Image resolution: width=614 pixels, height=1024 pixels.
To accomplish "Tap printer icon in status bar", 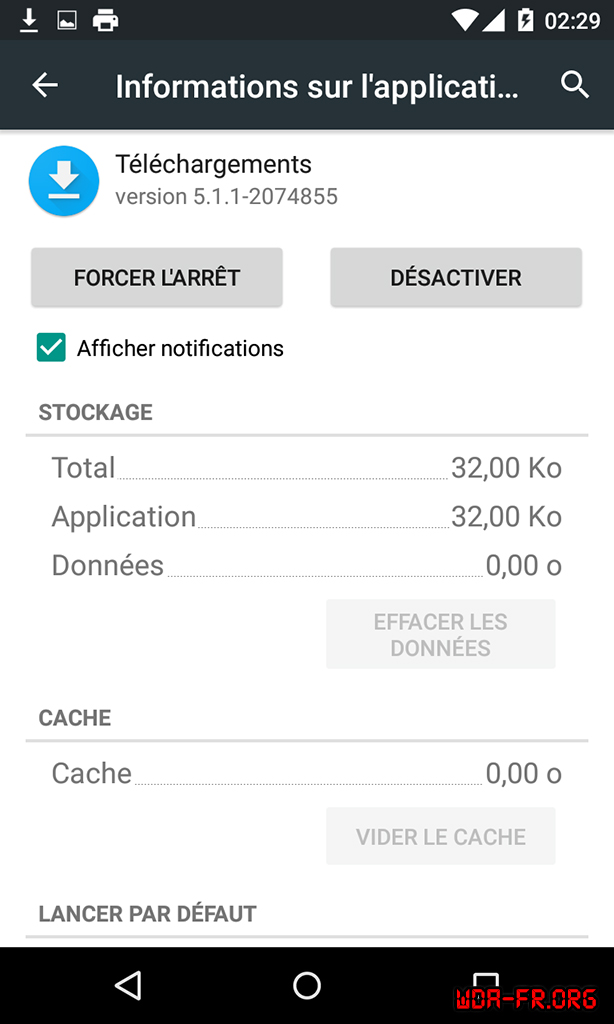I will (105, 19).
